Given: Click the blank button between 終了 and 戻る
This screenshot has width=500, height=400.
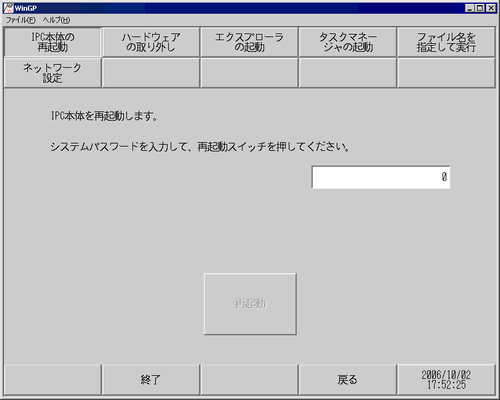Looking at the screenshot, I should click(249, 380).
